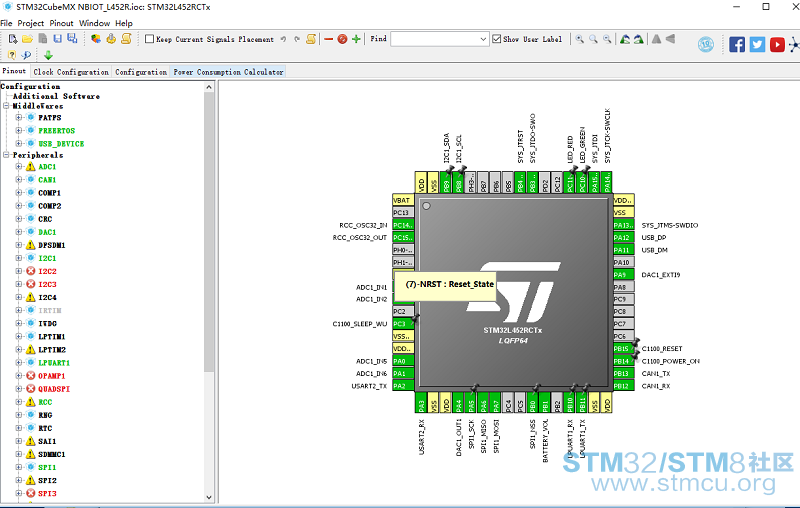
Task: Click the PA12 pin labeled USB_DP
Action: tap(623, 237)
